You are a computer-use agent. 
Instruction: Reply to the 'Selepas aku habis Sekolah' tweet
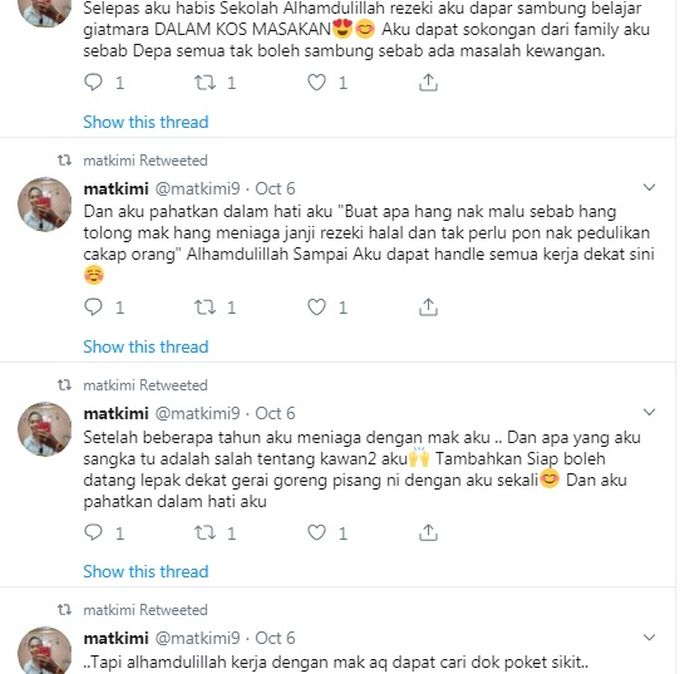[x=93, y=83]
